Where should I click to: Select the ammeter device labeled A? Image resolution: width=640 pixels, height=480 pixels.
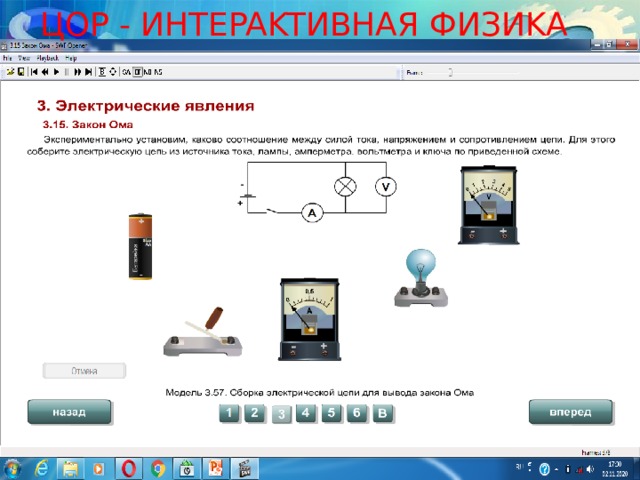(309, 320)
